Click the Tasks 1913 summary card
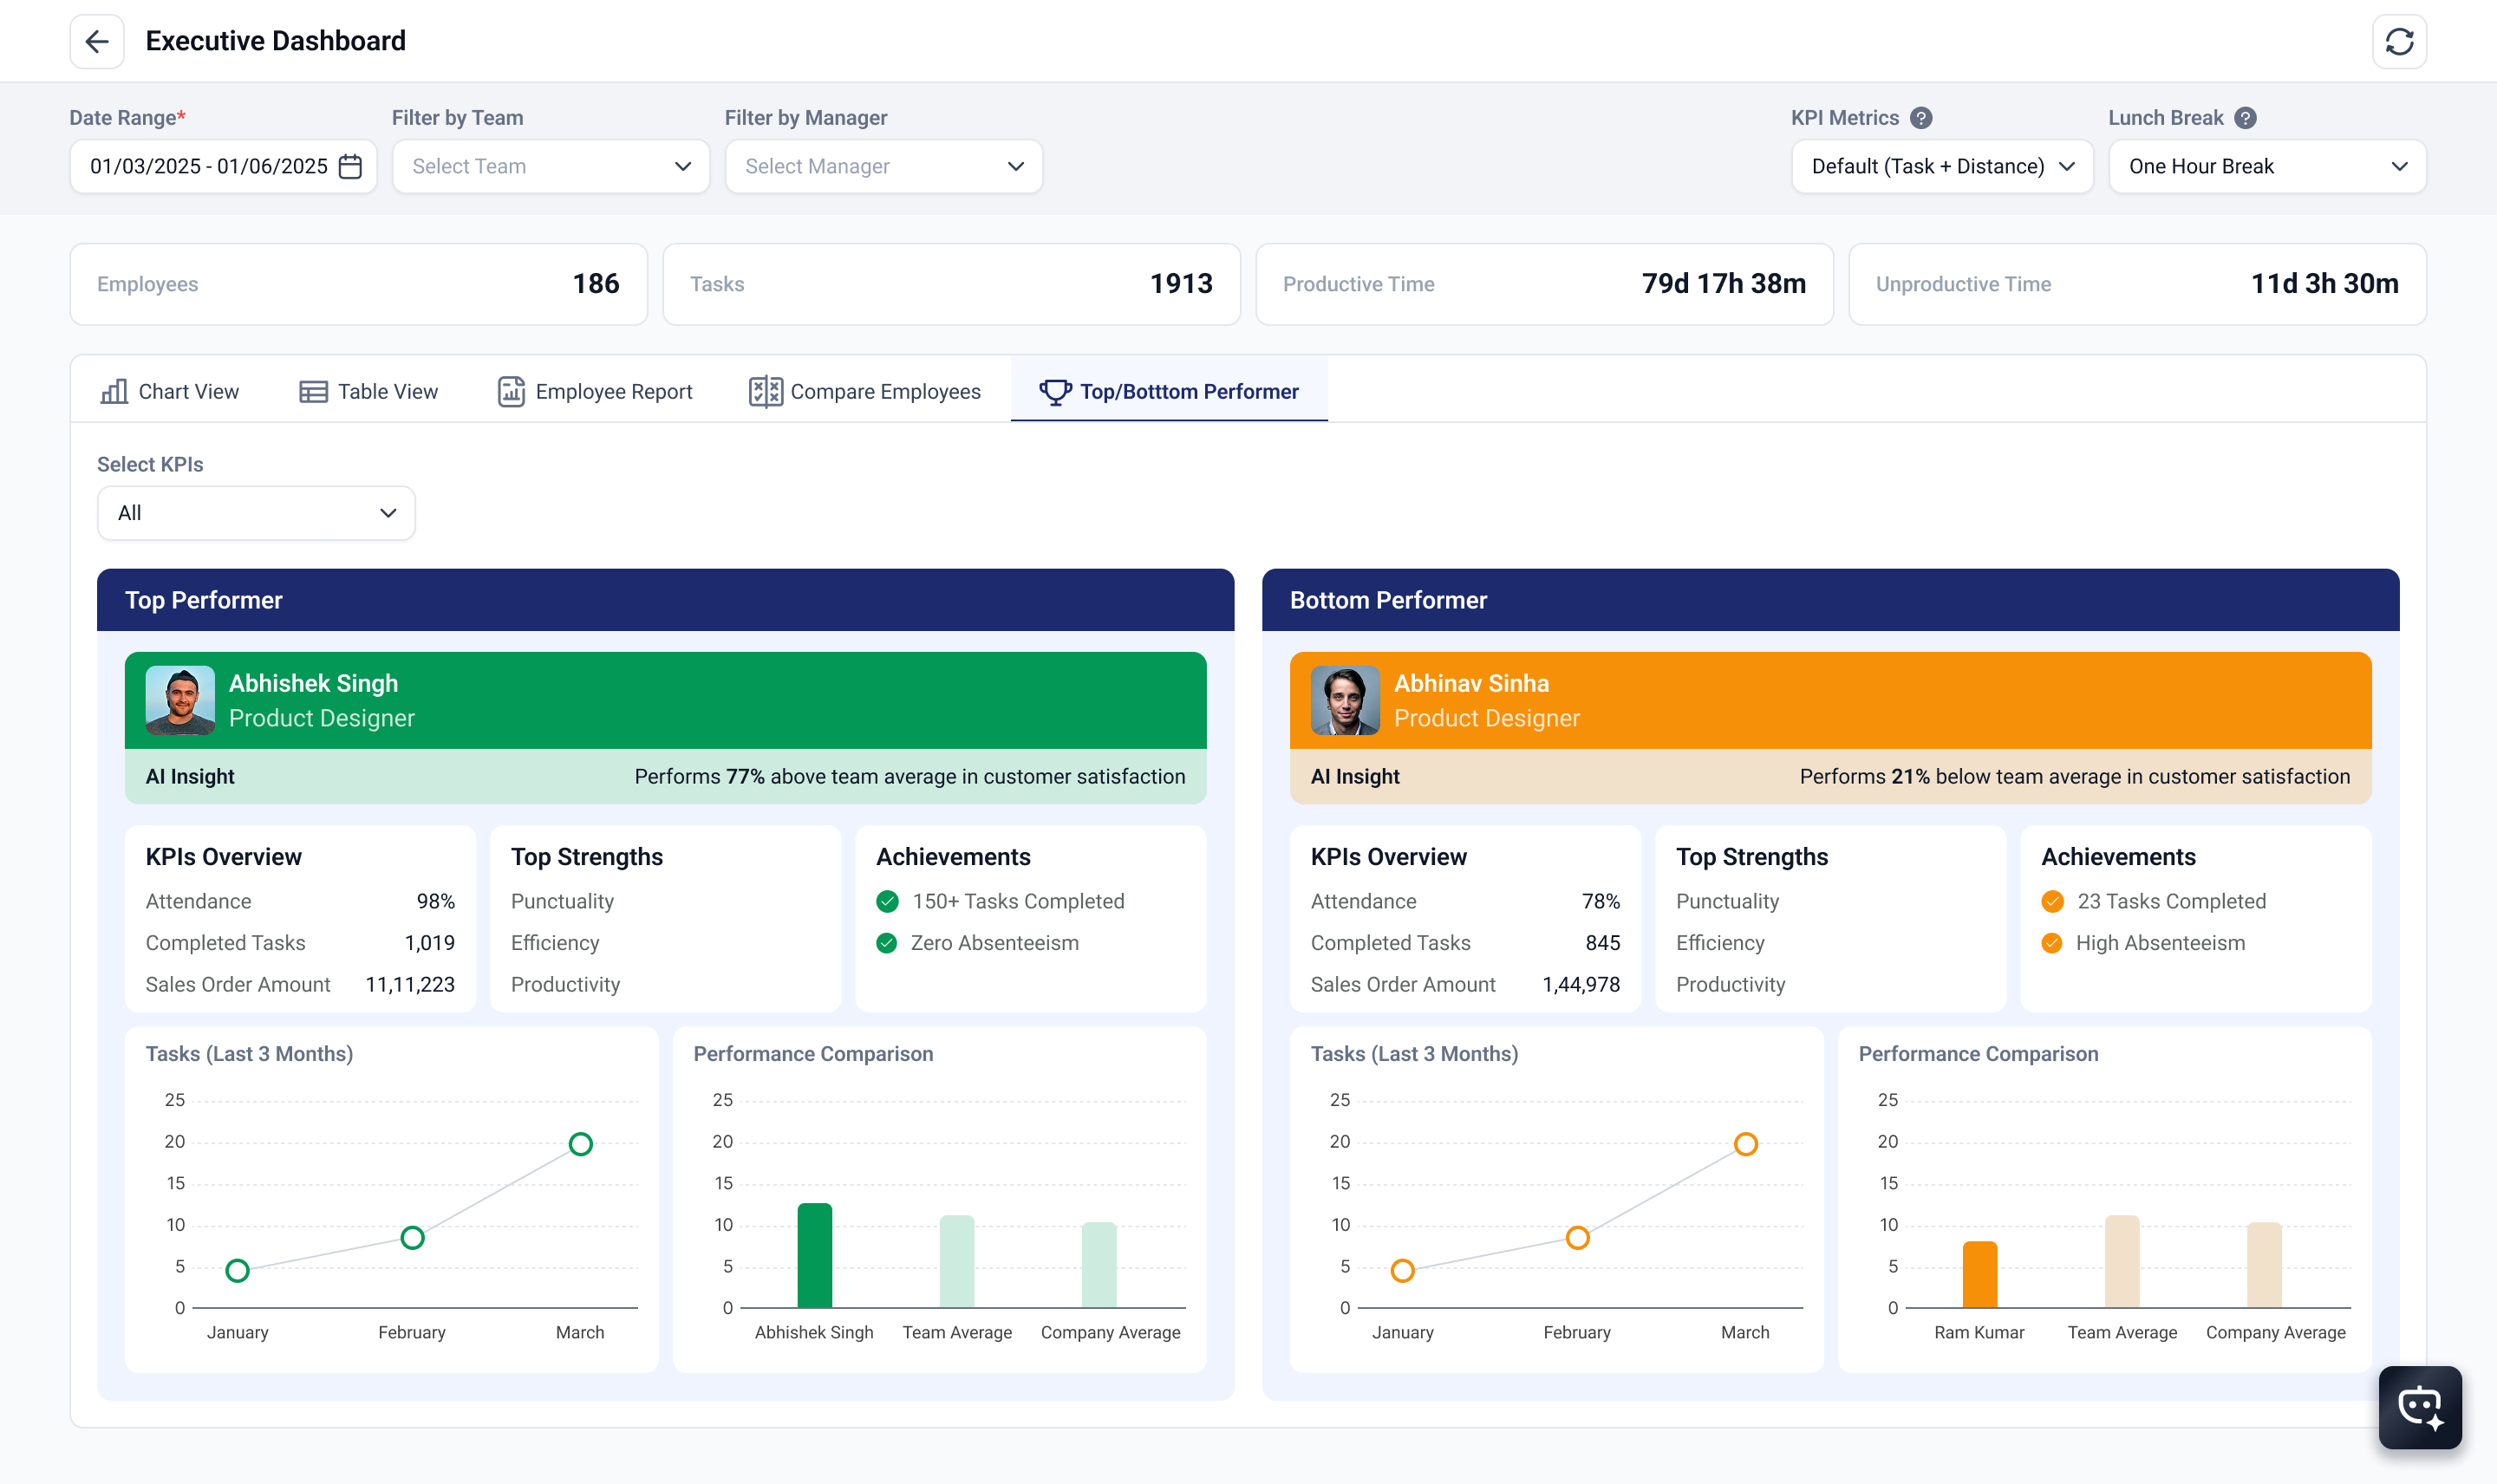Screen dimensions: 2497x1484 tap(951, 284)
